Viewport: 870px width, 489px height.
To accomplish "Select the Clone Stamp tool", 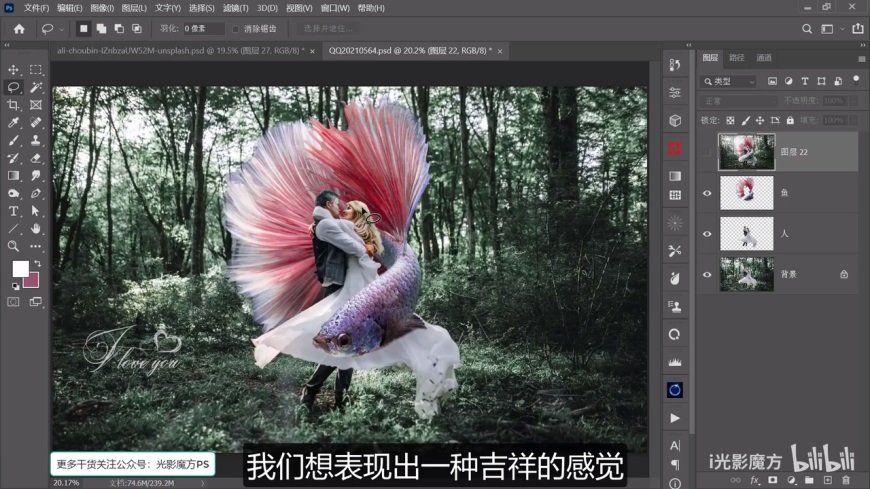I will tap(36, 140).
